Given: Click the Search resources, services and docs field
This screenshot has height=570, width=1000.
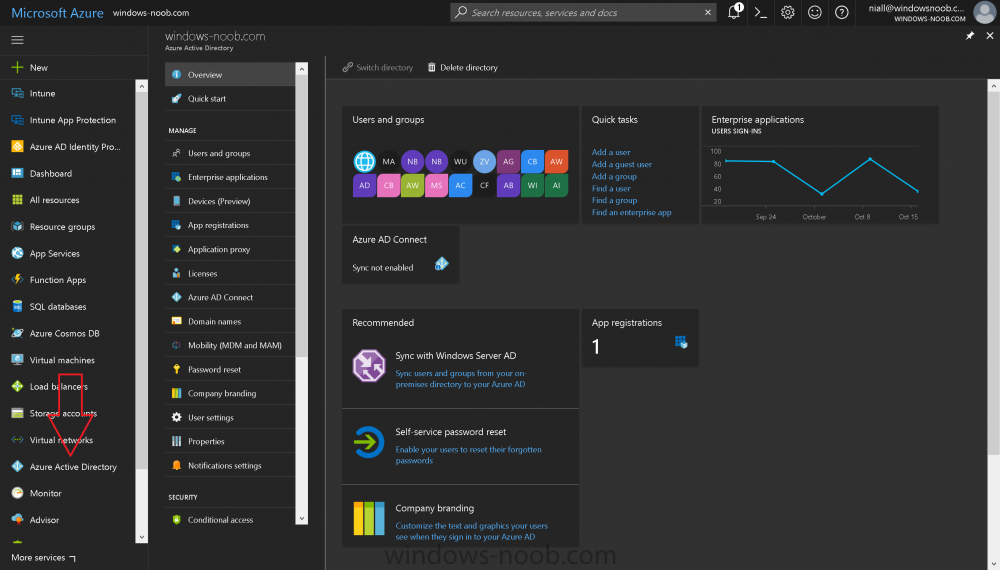Looking at the screenshot, I should pos(583,12).
